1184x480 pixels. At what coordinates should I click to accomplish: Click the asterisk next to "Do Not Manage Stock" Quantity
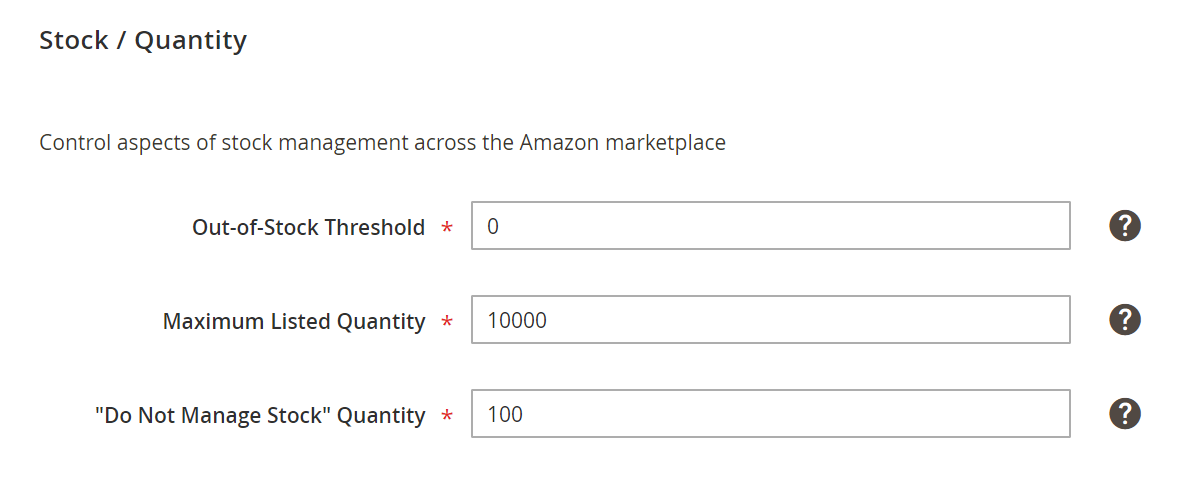tap(447, 417)
